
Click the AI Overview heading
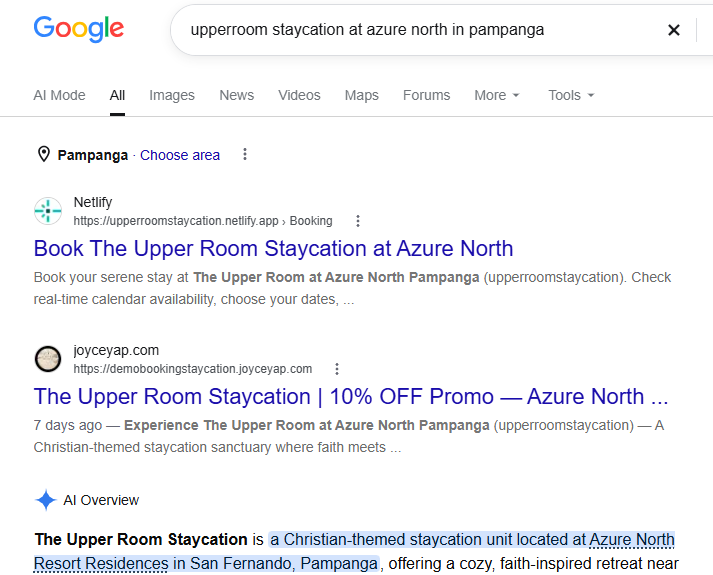[101, 500]
